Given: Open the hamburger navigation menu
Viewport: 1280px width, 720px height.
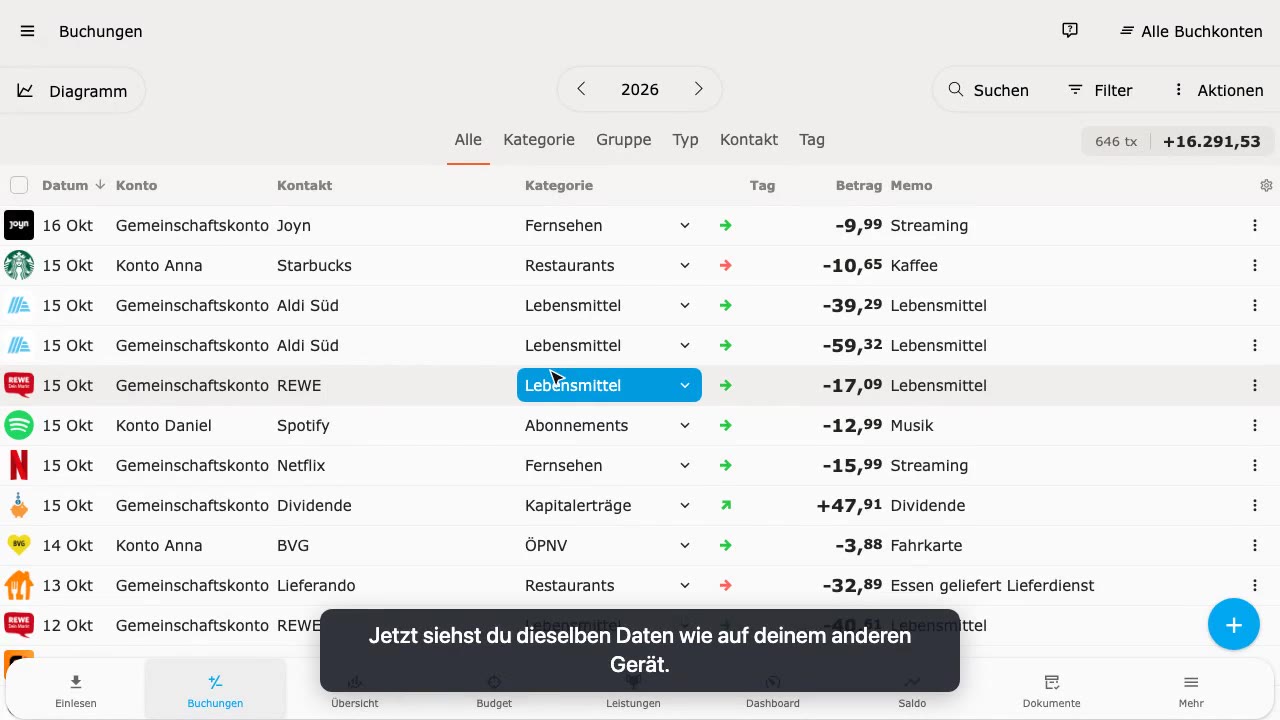Looking at the screenshot, I should click(x=28, y=31).
